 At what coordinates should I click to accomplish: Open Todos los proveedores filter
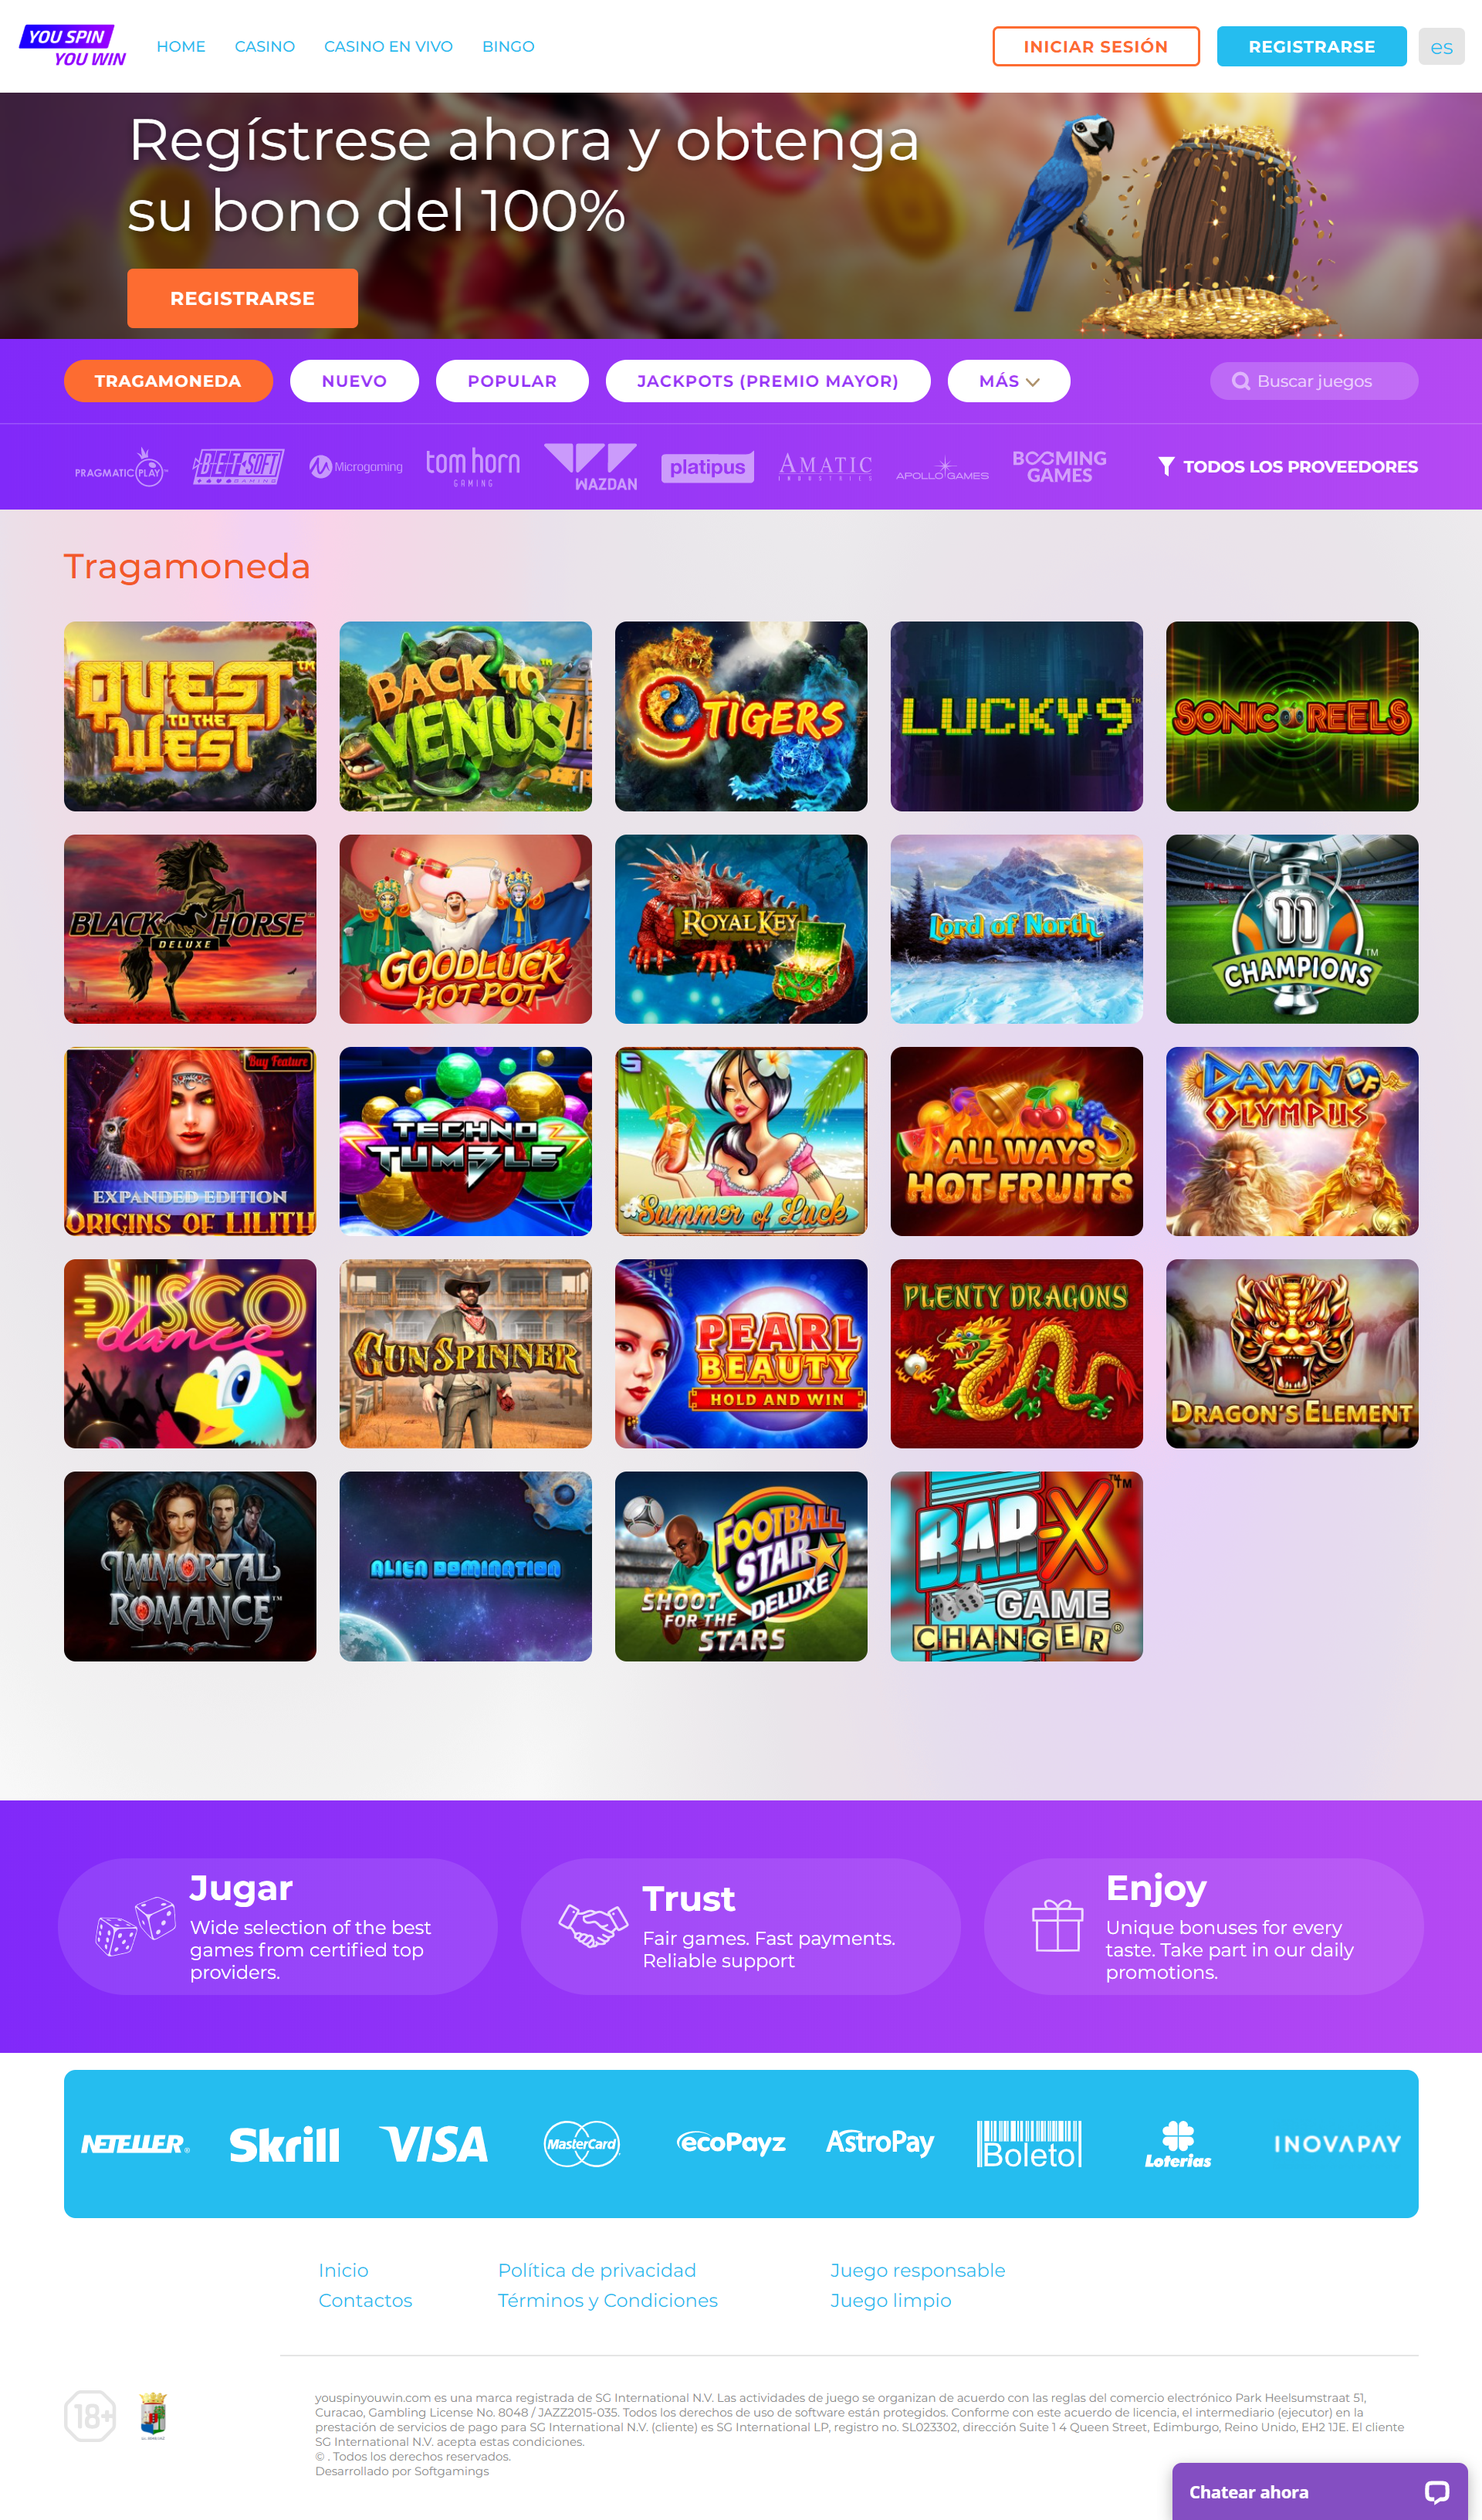pyautogui.click(x=1288, y=466)
